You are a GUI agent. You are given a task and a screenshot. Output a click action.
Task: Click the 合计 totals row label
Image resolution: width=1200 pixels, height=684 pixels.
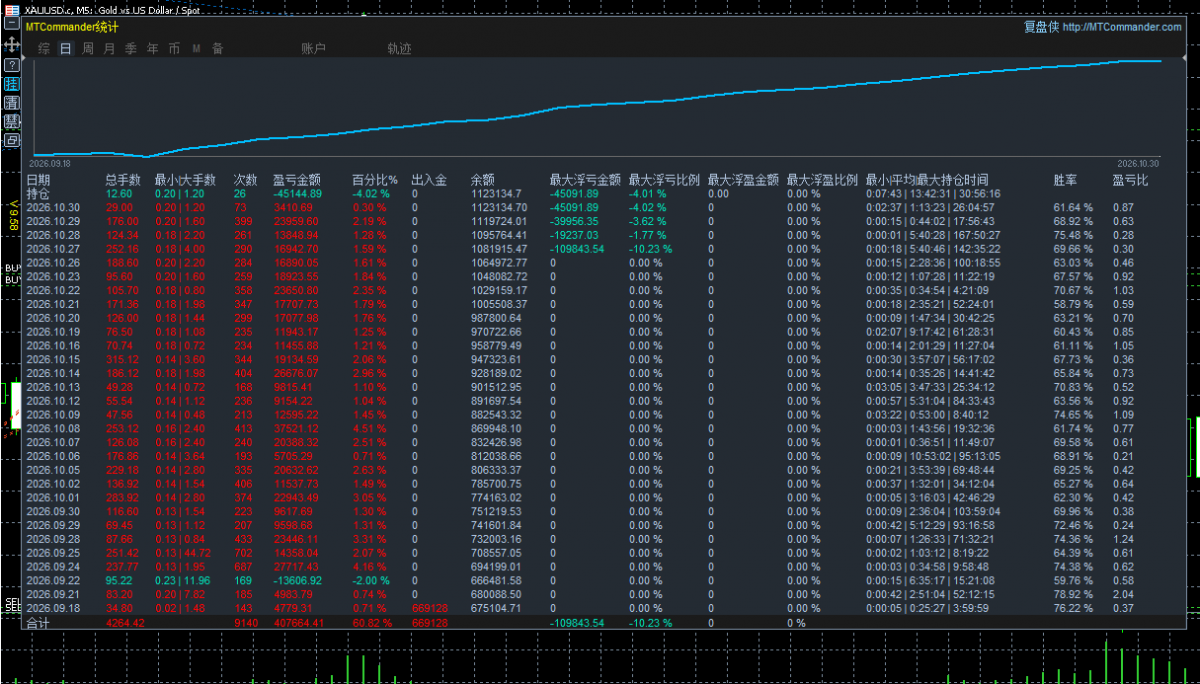click(38, 623)
